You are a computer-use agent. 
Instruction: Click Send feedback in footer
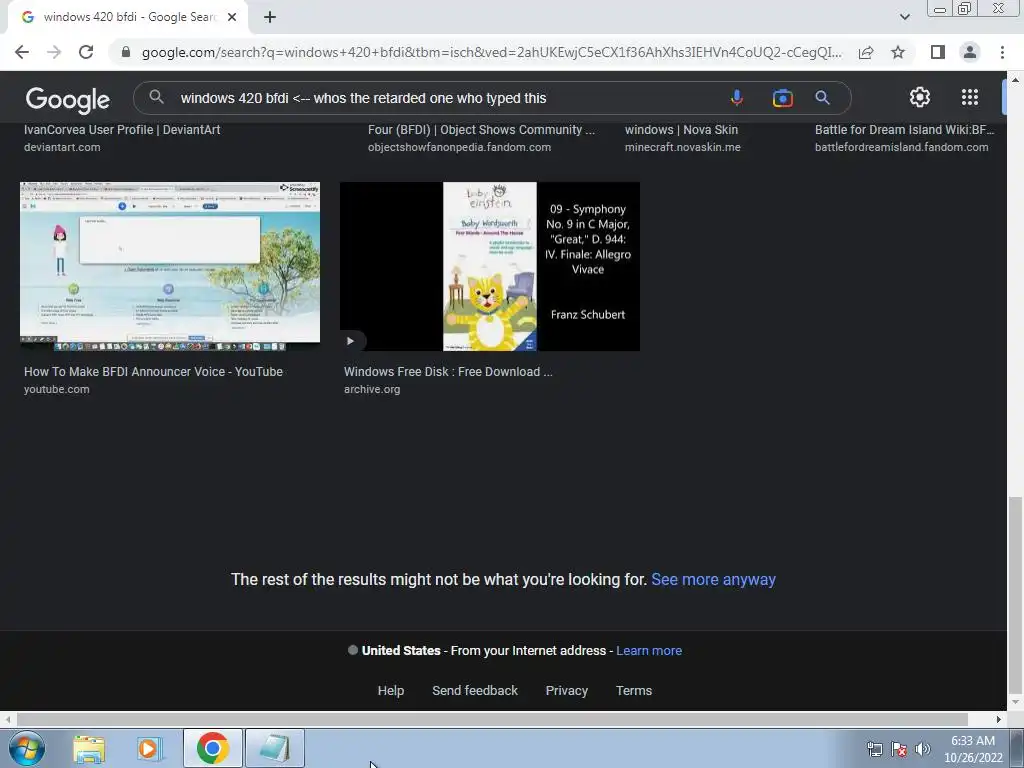475,691
